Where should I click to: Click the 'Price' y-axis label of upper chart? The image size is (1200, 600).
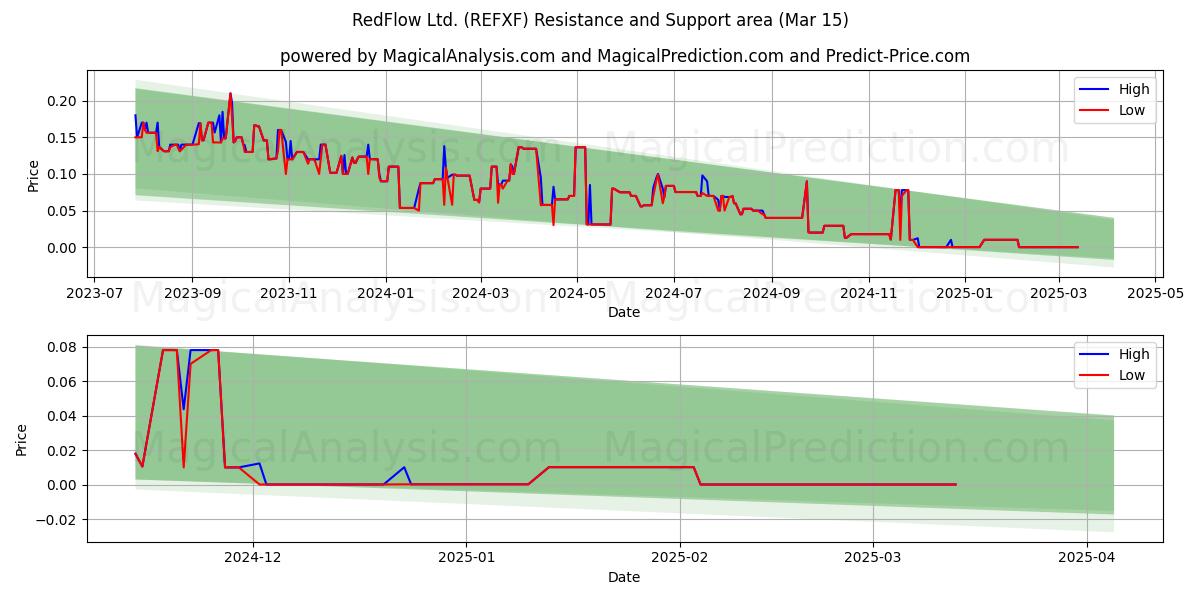click(33, 174)
